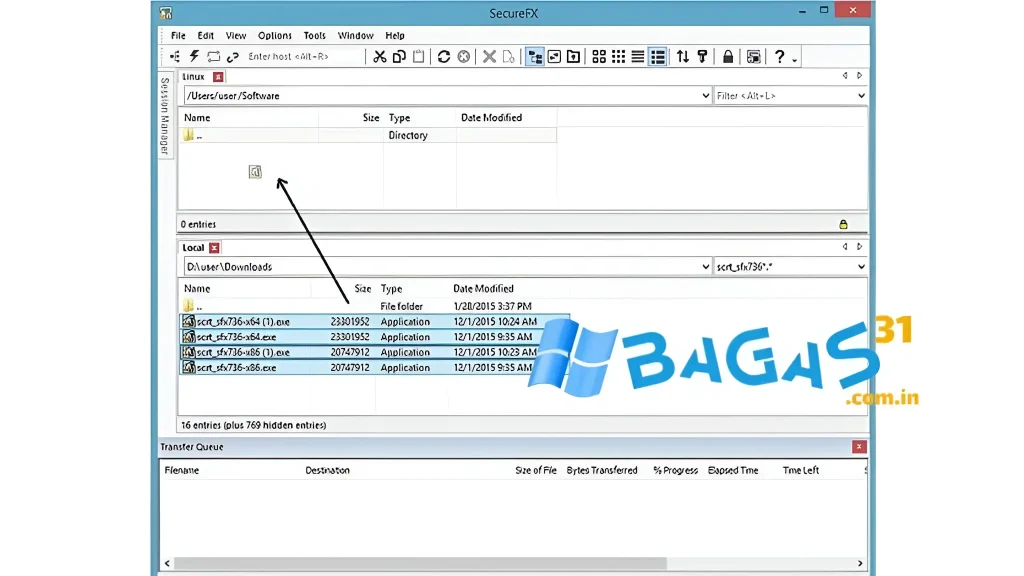Select the parent File folder row in the Local pane
The width and height of the screenshot is (1024, 576).
click(x=374, y=306)
